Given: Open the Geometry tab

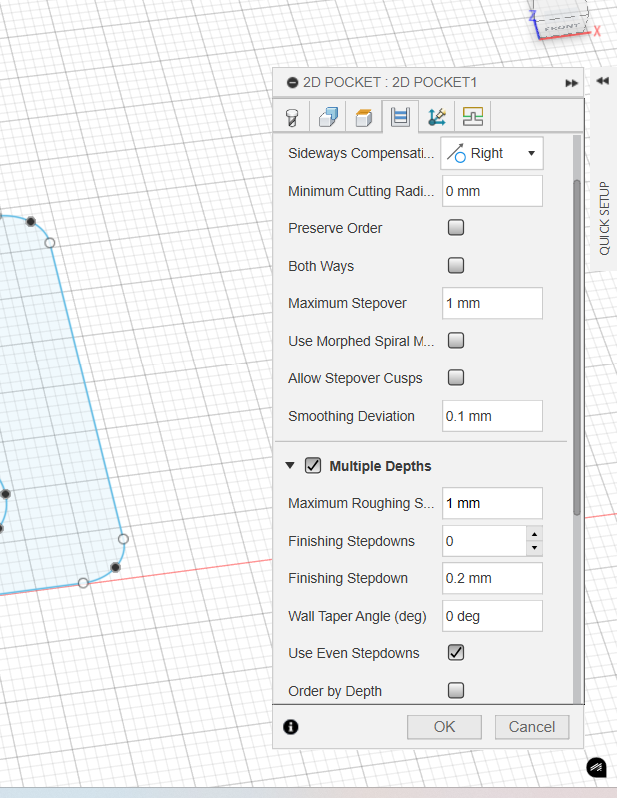Looking at the screenshot, I should click(x=328, y=117).
